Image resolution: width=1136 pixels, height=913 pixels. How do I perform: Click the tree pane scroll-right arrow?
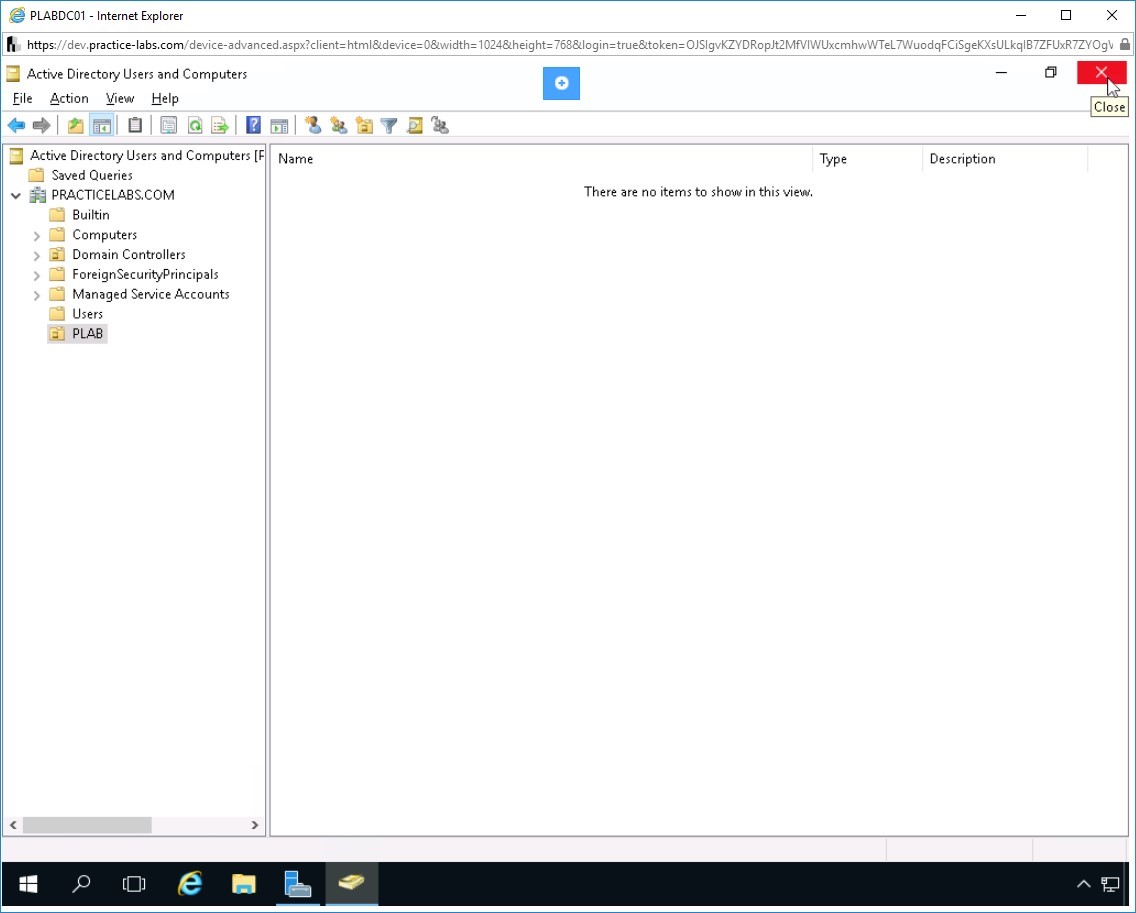click(254, 825)
